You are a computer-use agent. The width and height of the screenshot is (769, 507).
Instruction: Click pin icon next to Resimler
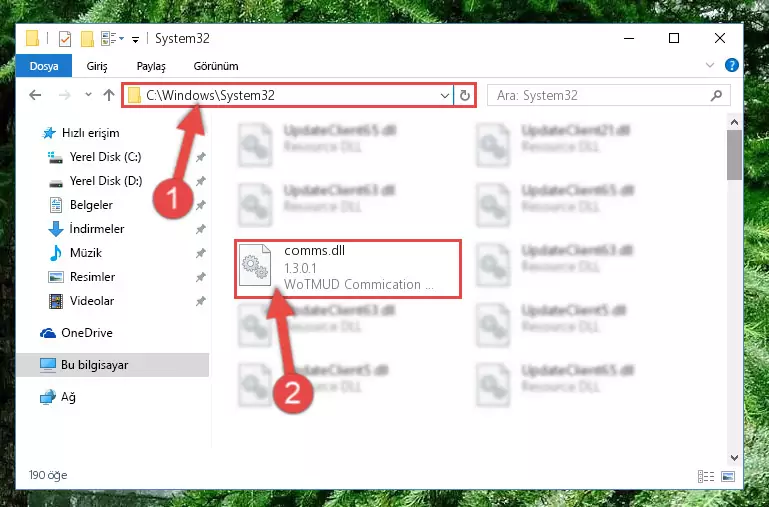point(201,278)
